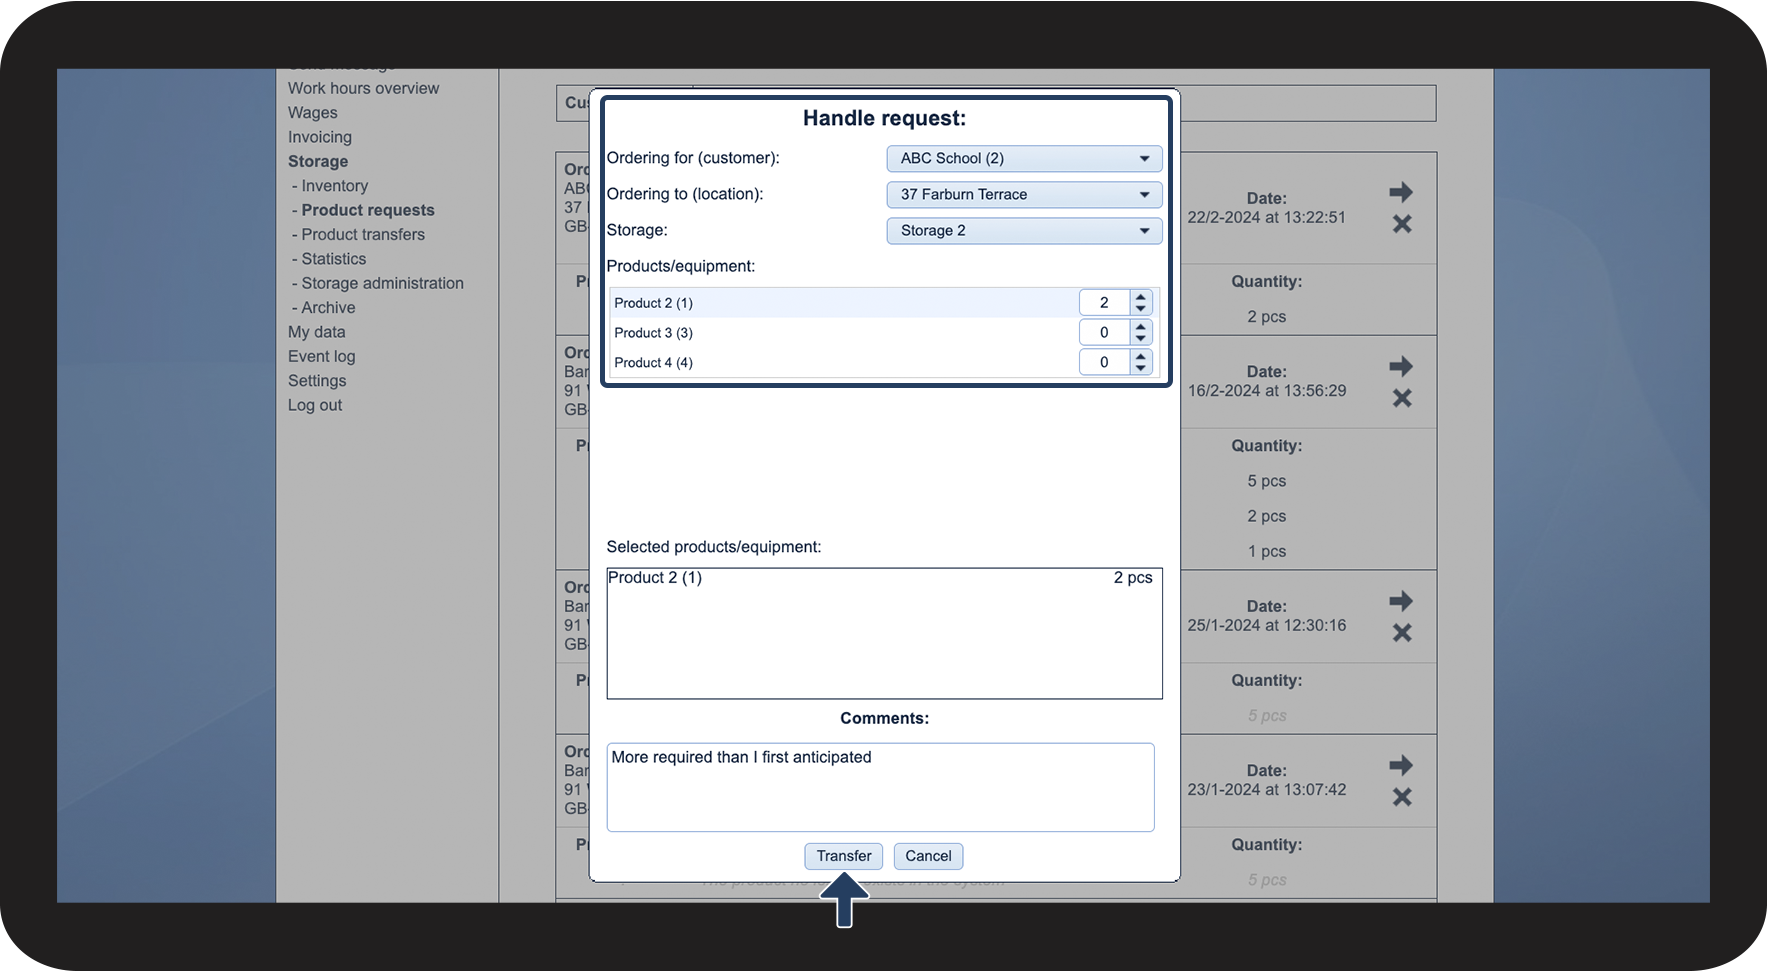Screen dimensions: 1767x971
Task: Click the date text 22/2-2024 at 13:22:51
Action: 1267,217
